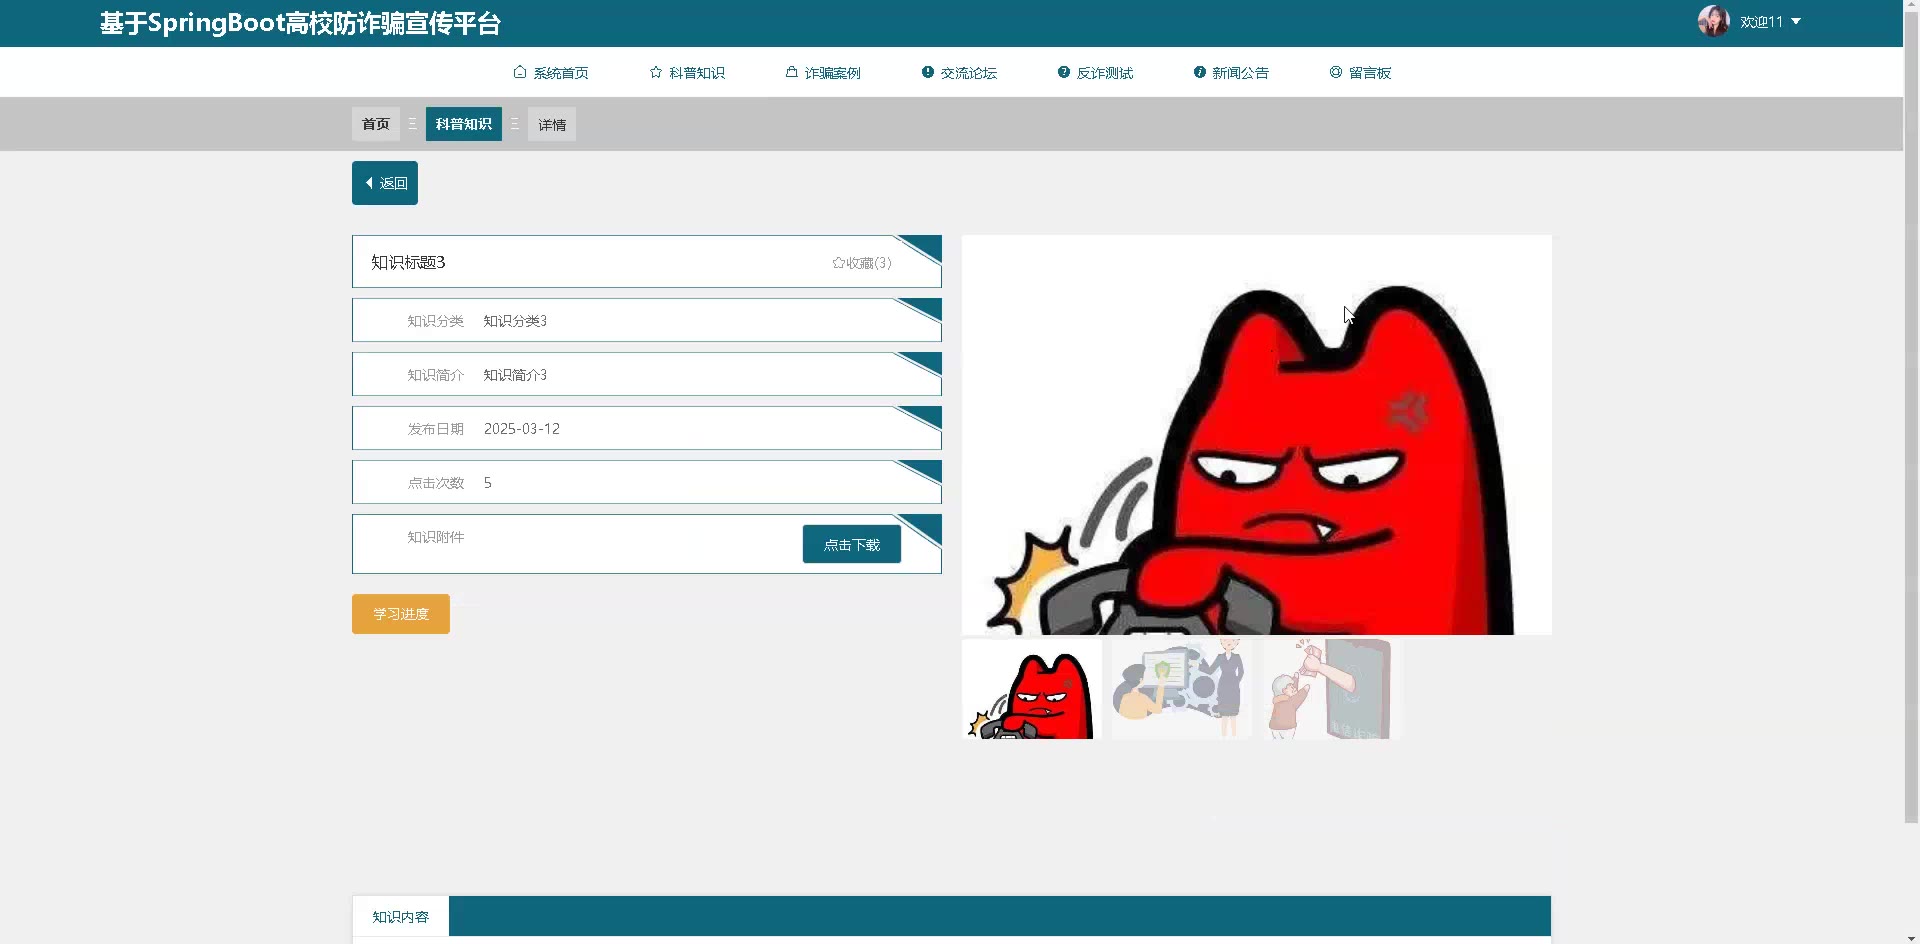Click the 点击下载 attachment button
The image size is (1920, 944).
[x=852, y=544]
